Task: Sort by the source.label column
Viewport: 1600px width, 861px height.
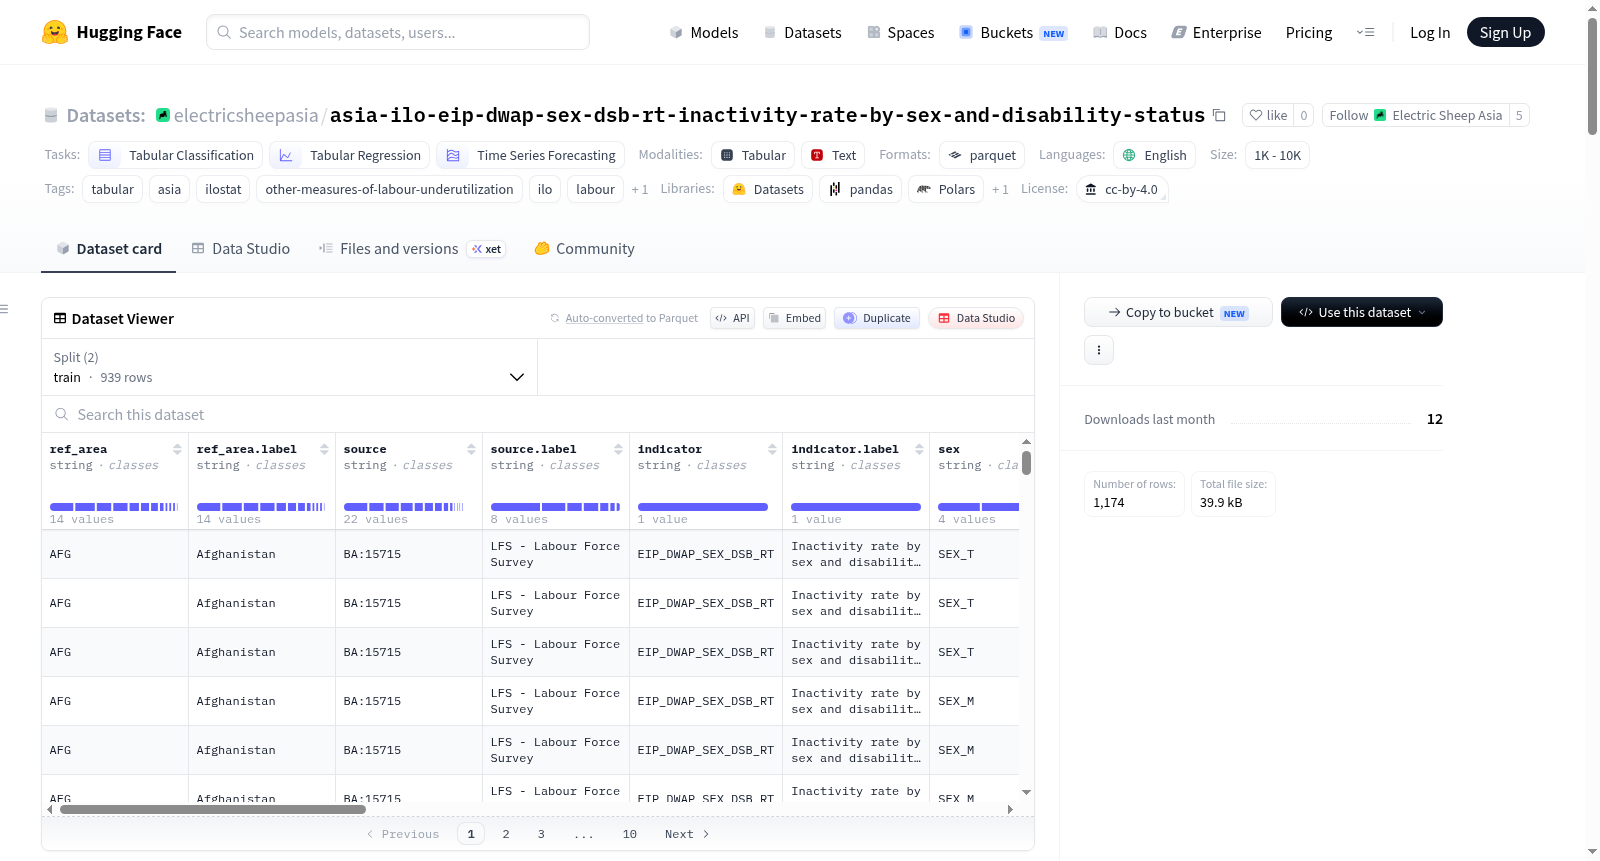Action: [x=618, y=449]
